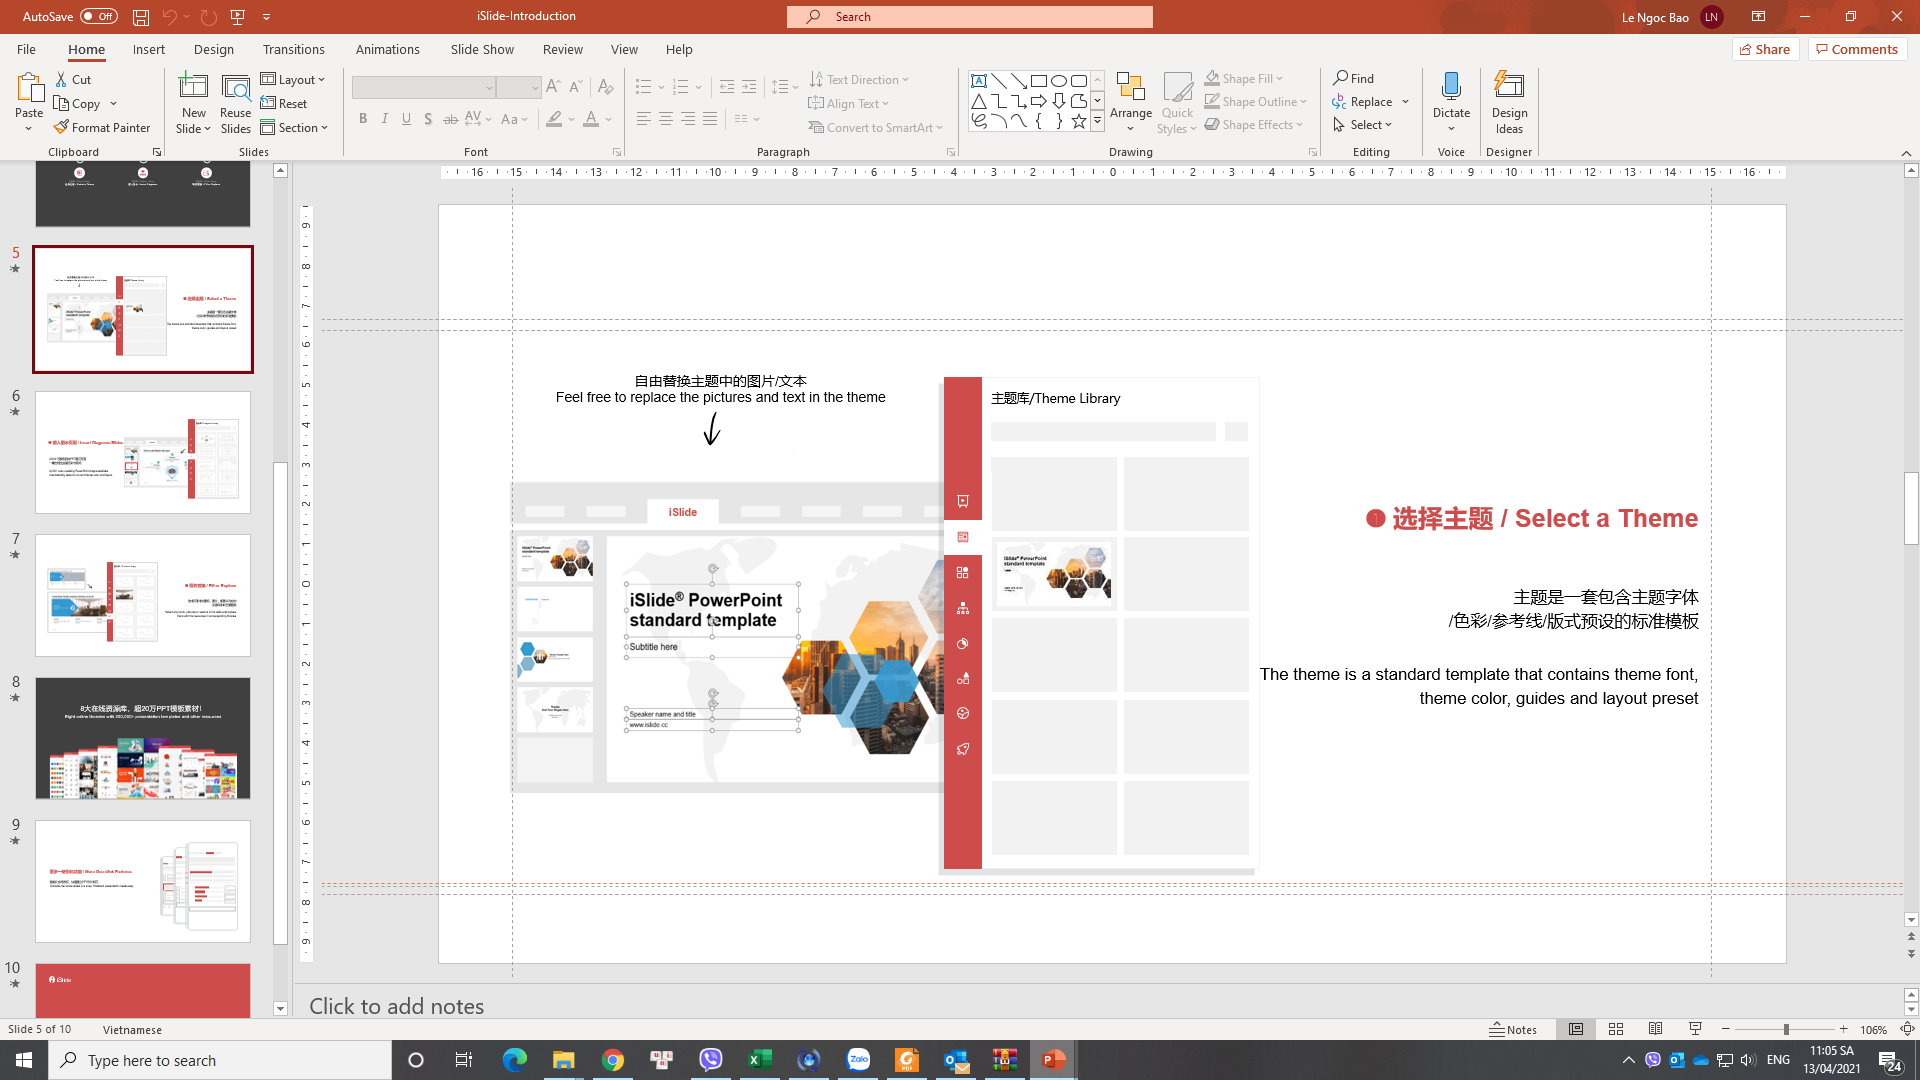This screenshot has width=1920, height=1080.
Task: Click the Vietnamese language indicator
Action: click(132, 1029)
